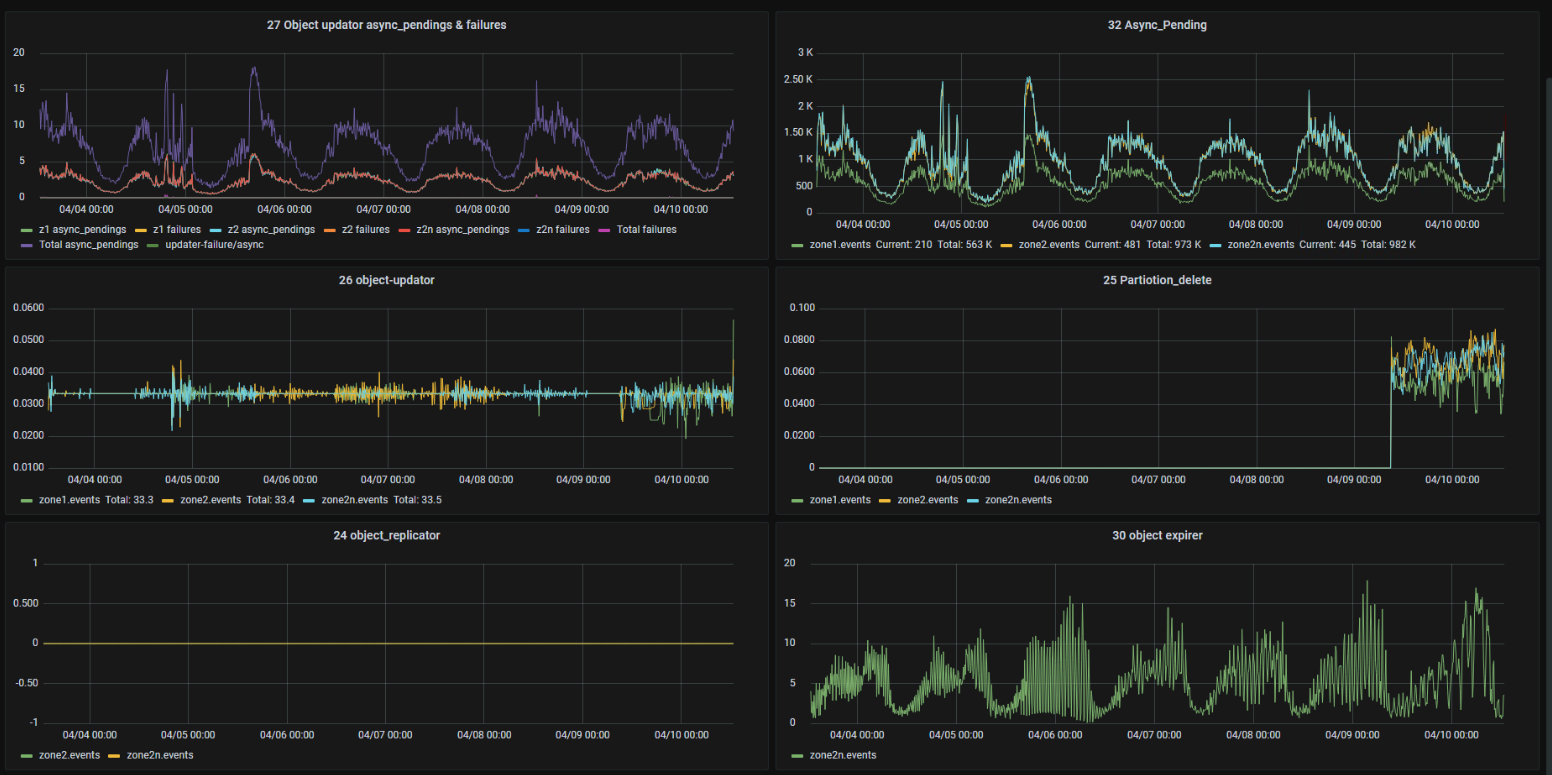The image size is (1552, 775).
Task: Click the purple color marker for 'Total async_pendings'
Action: pyautogui.click(x=27, y=245)
